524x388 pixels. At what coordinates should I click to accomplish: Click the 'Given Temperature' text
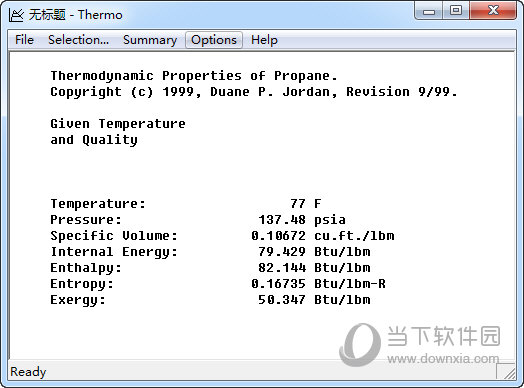click(118, 124)
